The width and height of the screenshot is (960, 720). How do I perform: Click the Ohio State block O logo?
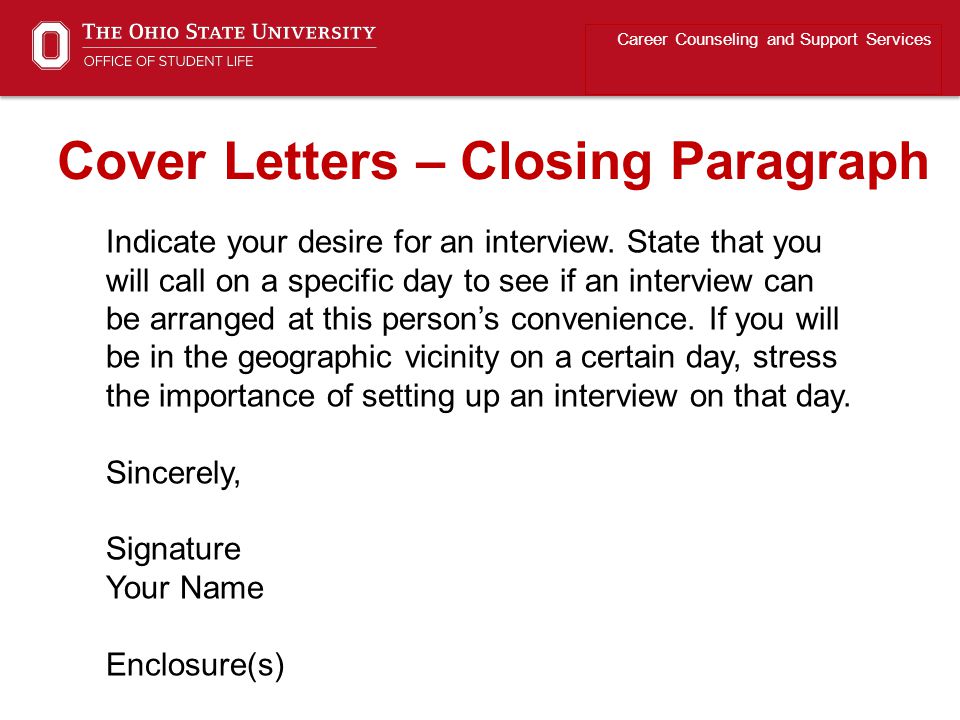click(x=51, y=45)
